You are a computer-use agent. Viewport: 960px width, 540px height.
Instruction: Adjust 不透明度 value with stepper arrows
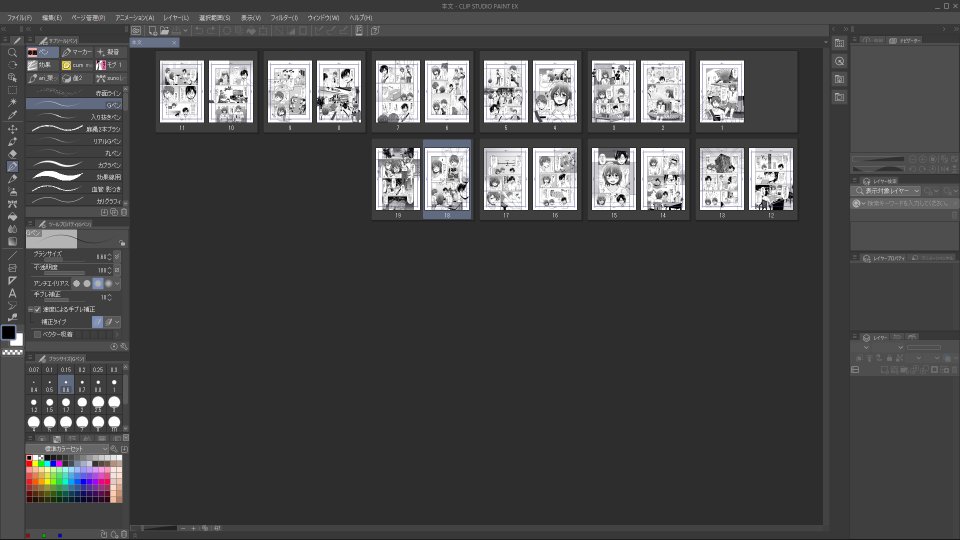click(x=110, y=269)
